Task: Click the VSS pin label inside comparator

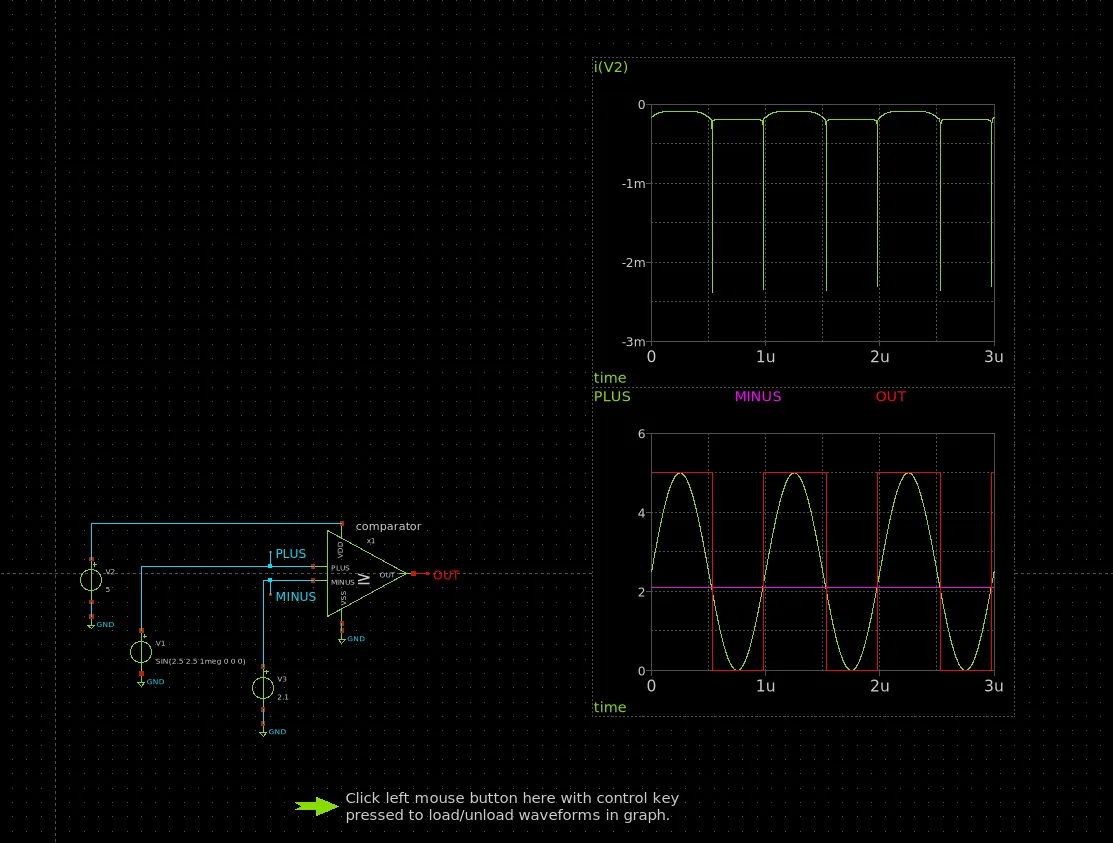Action: pyautogui.click(x=344, y=598)
